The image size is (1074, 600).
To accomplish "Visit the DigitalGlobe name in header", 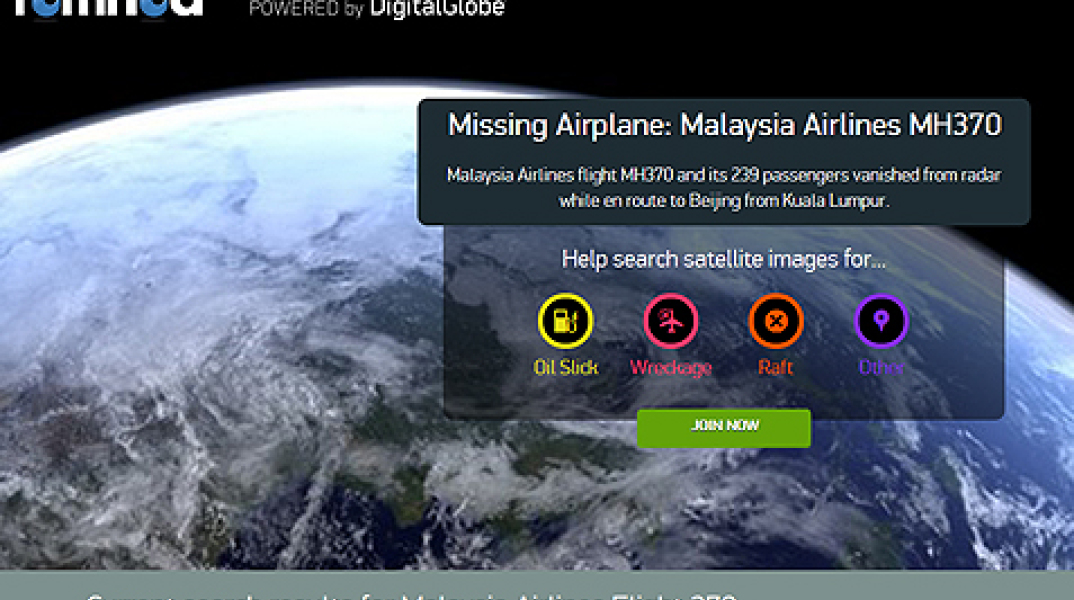I will [x=437, y=9].
